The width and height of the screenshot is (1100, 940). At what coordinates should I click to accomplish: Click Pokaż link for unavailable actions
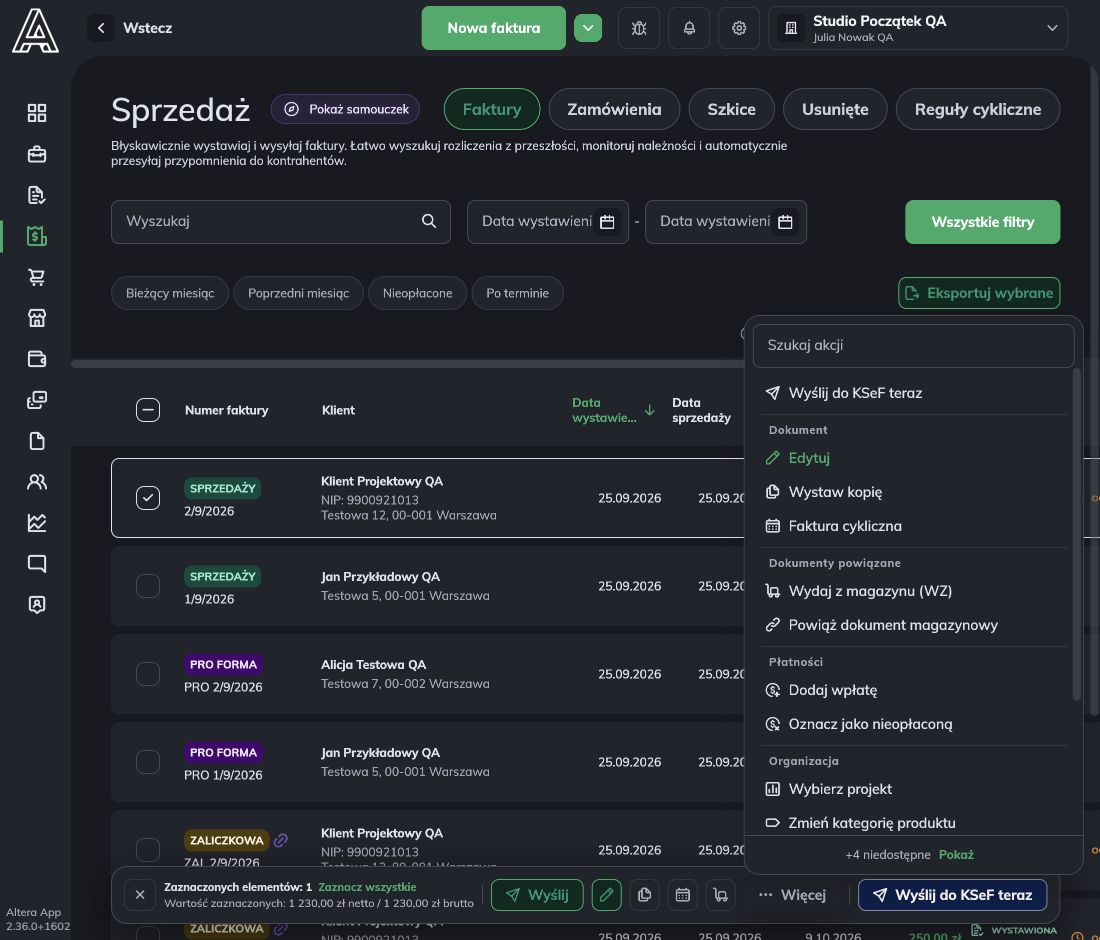pyautogui.click(x=956, y=854)
